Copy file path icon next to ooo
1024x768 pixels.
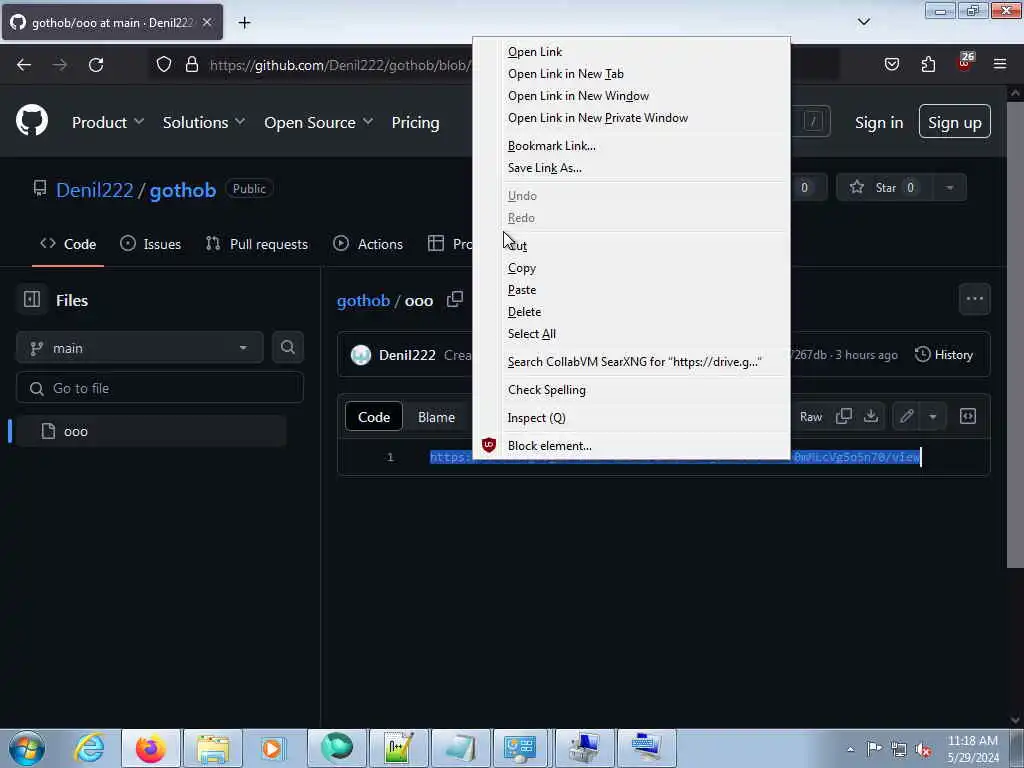pos(455,300)
